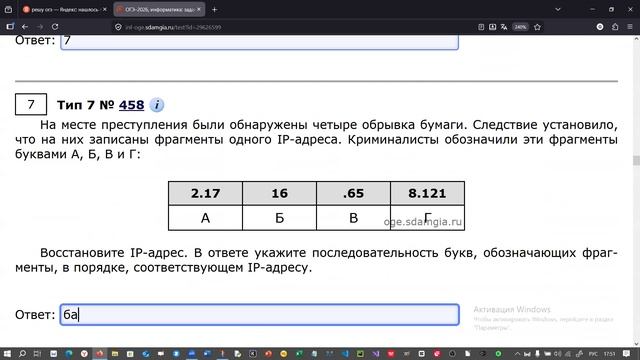This screenshot has height=360, width=640.
Task: Click the page vertical scrollbar thumb
Action: 636,160
